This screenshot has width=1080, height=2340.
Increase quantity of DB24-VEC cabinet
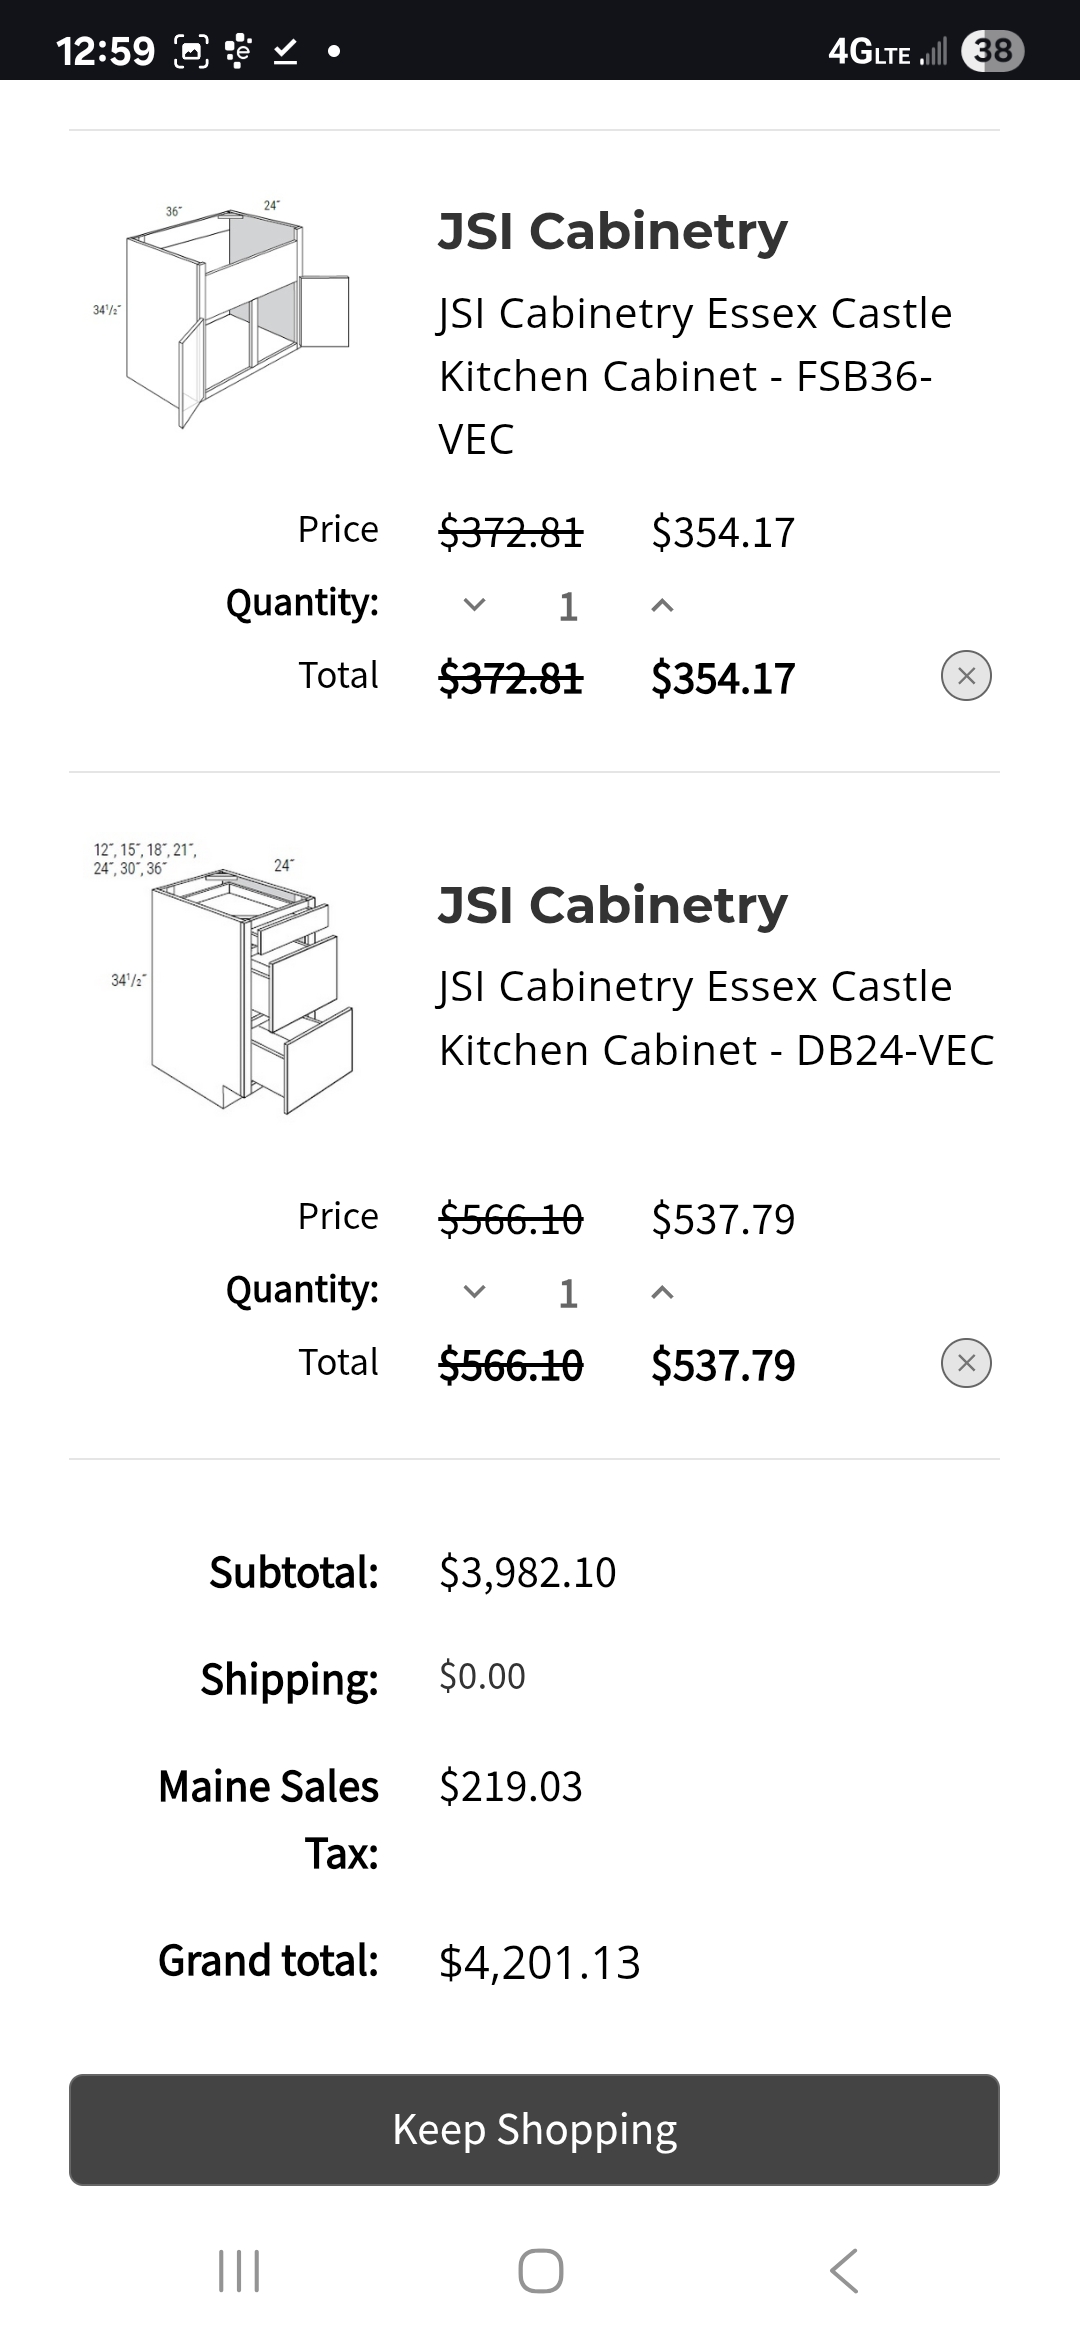pos(662,1291)
